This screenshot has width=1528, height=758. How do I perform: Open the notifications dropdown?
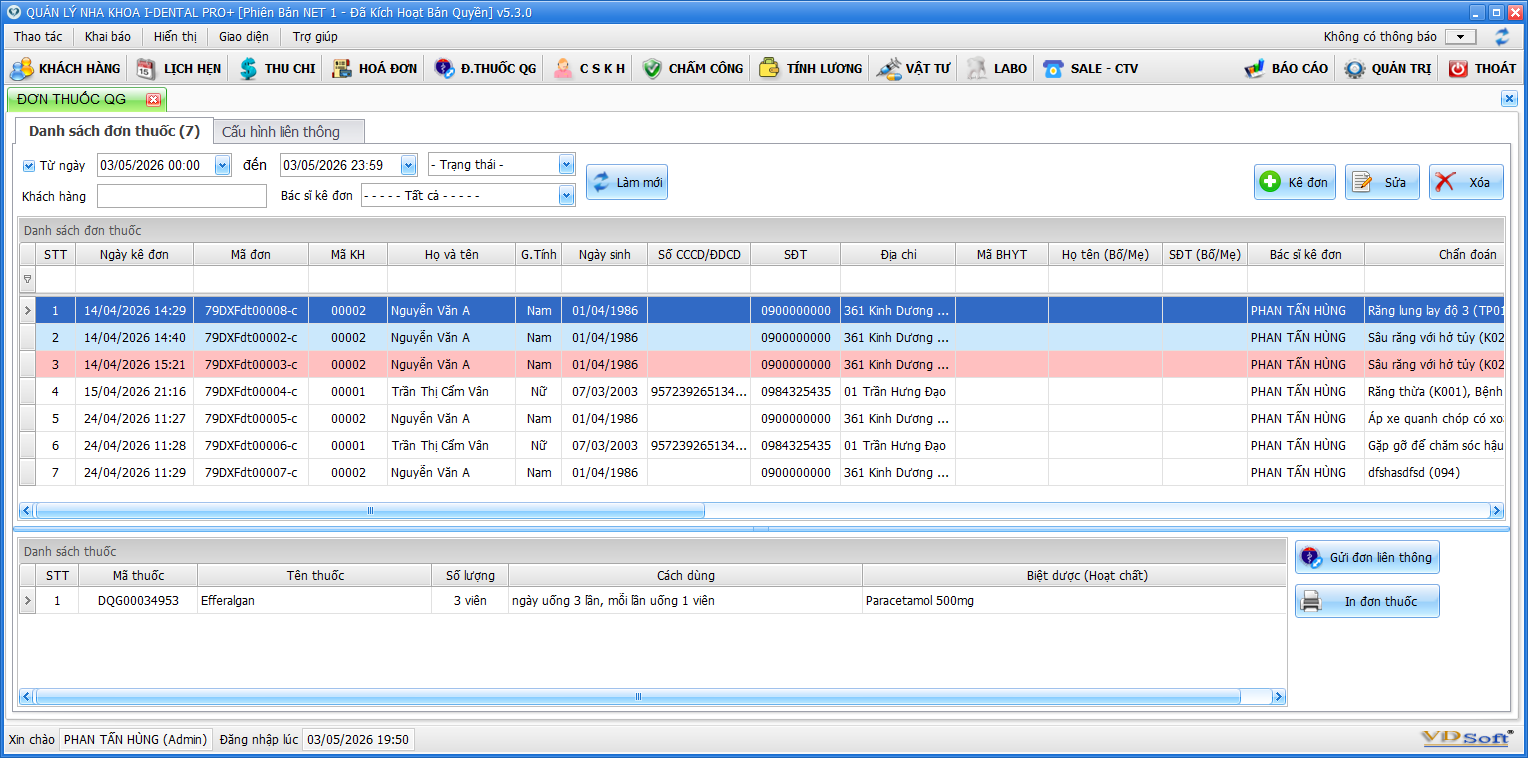point(1460,37)
